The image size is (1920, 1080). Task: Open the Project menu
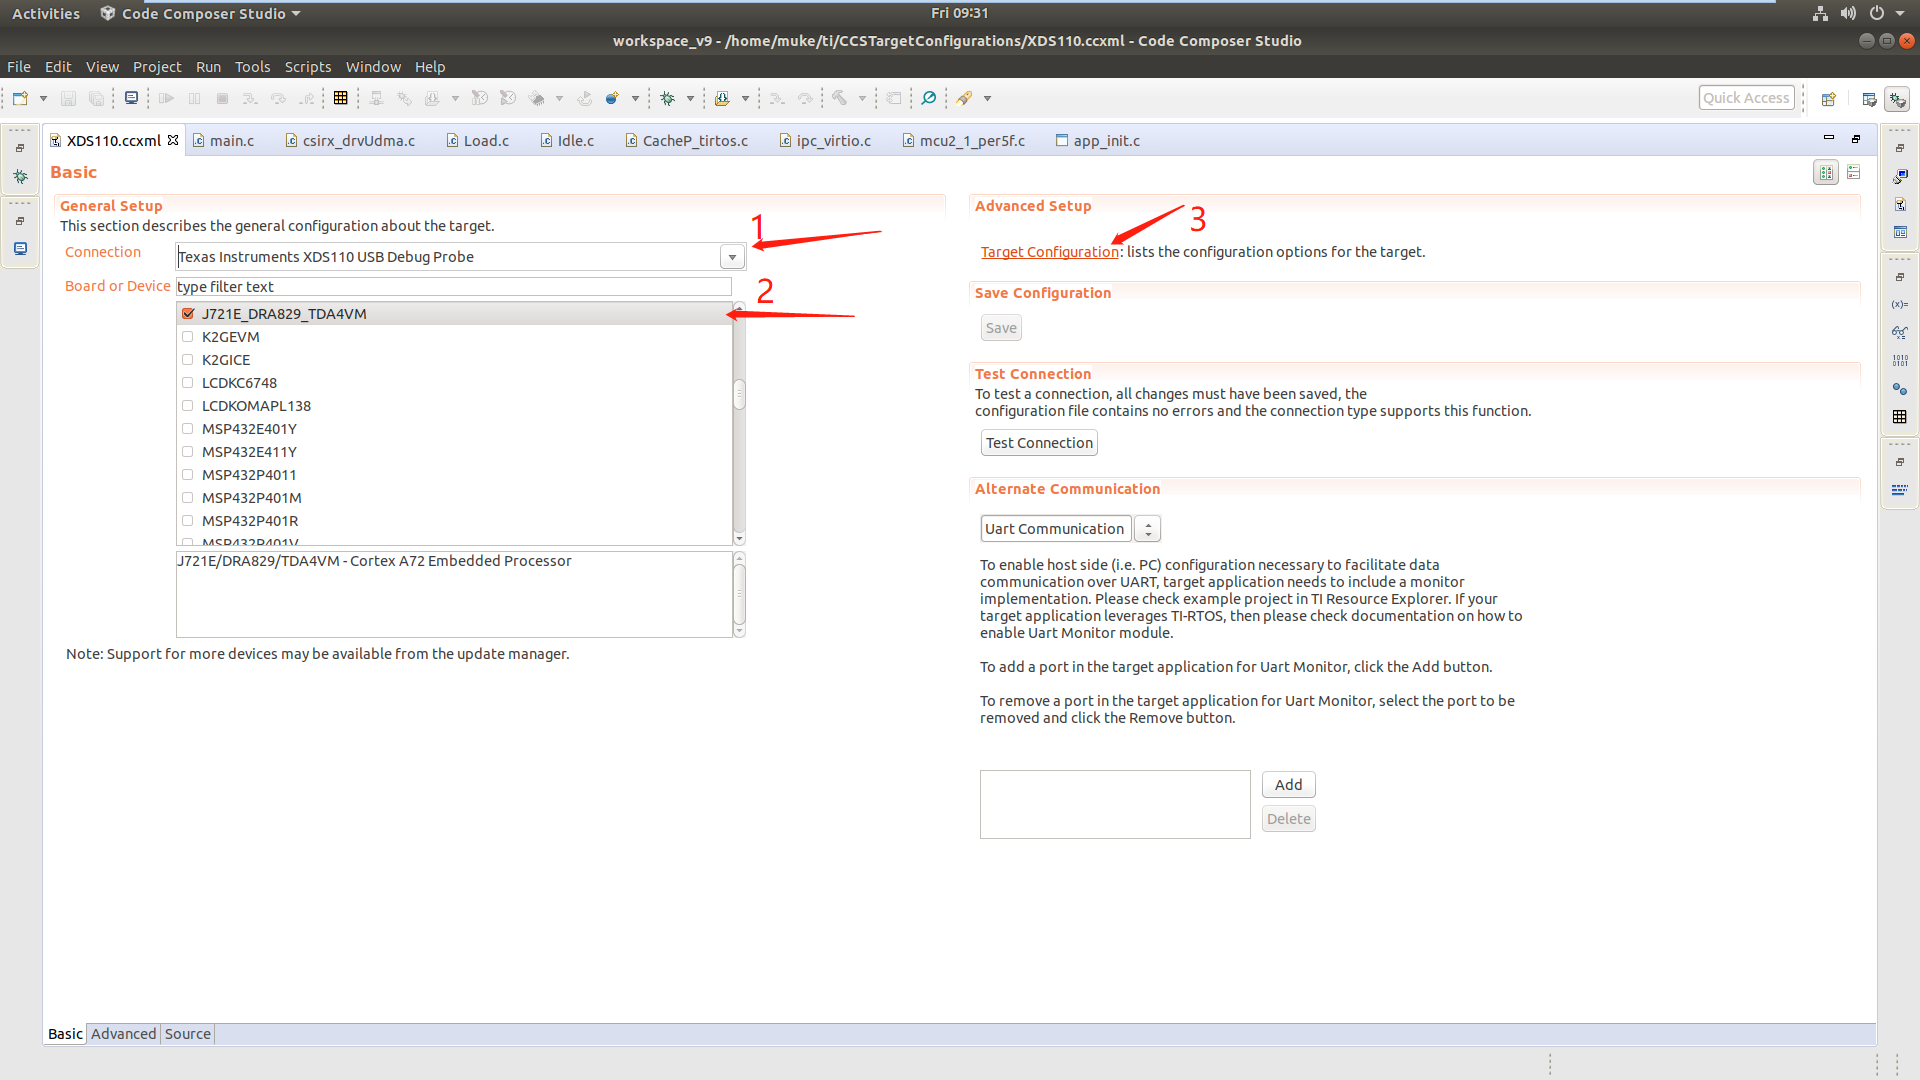click(x=157, y=67)
